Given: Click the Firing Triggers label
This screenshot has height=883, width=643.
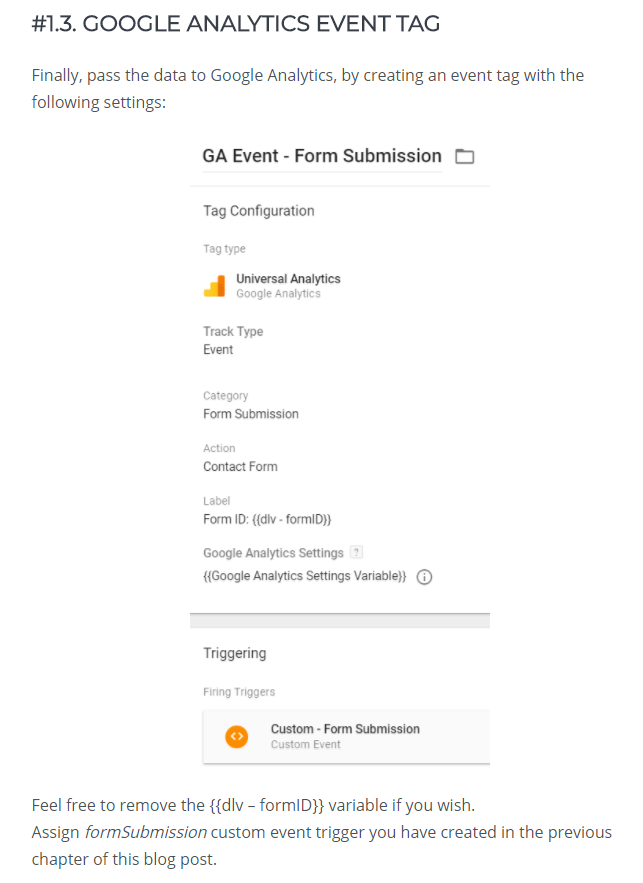Looking at the screenshot, I should pos(239,692).
